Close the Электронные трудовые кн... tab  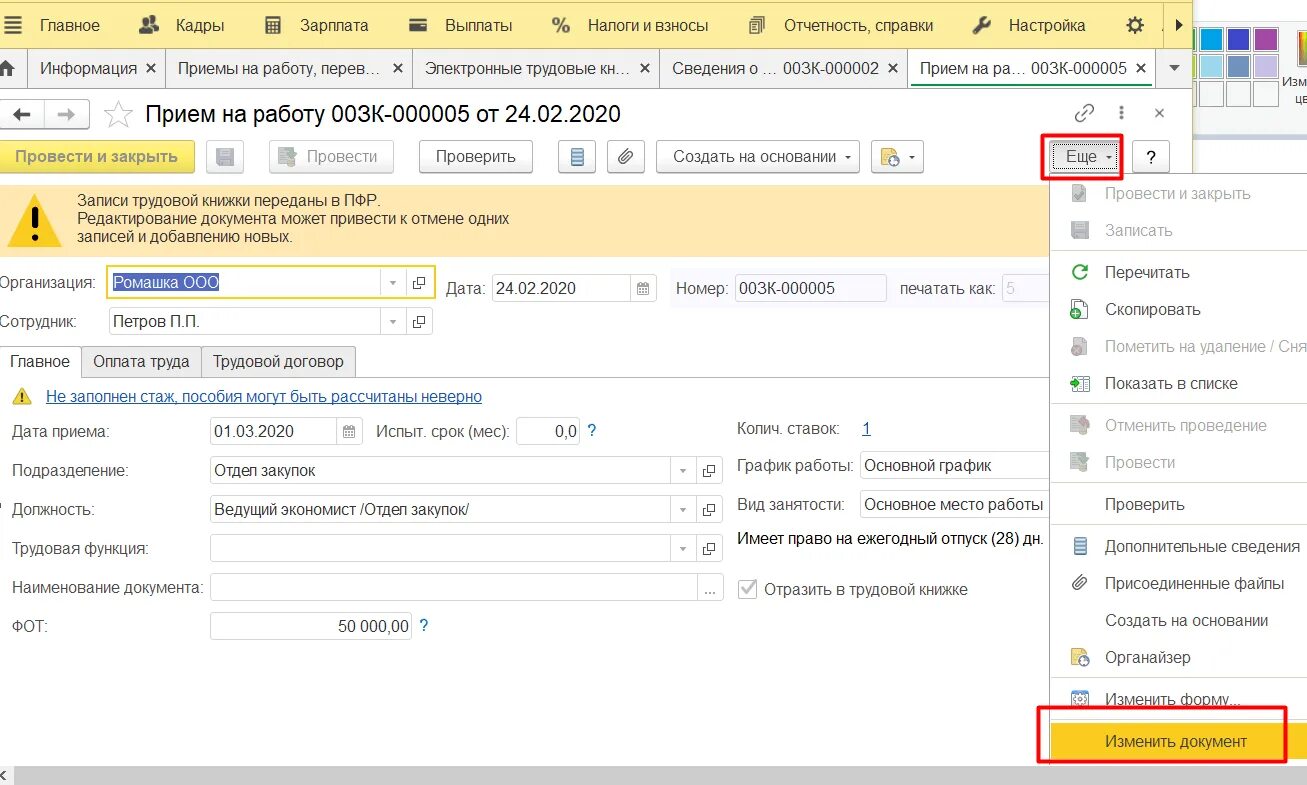coord(645,68)
